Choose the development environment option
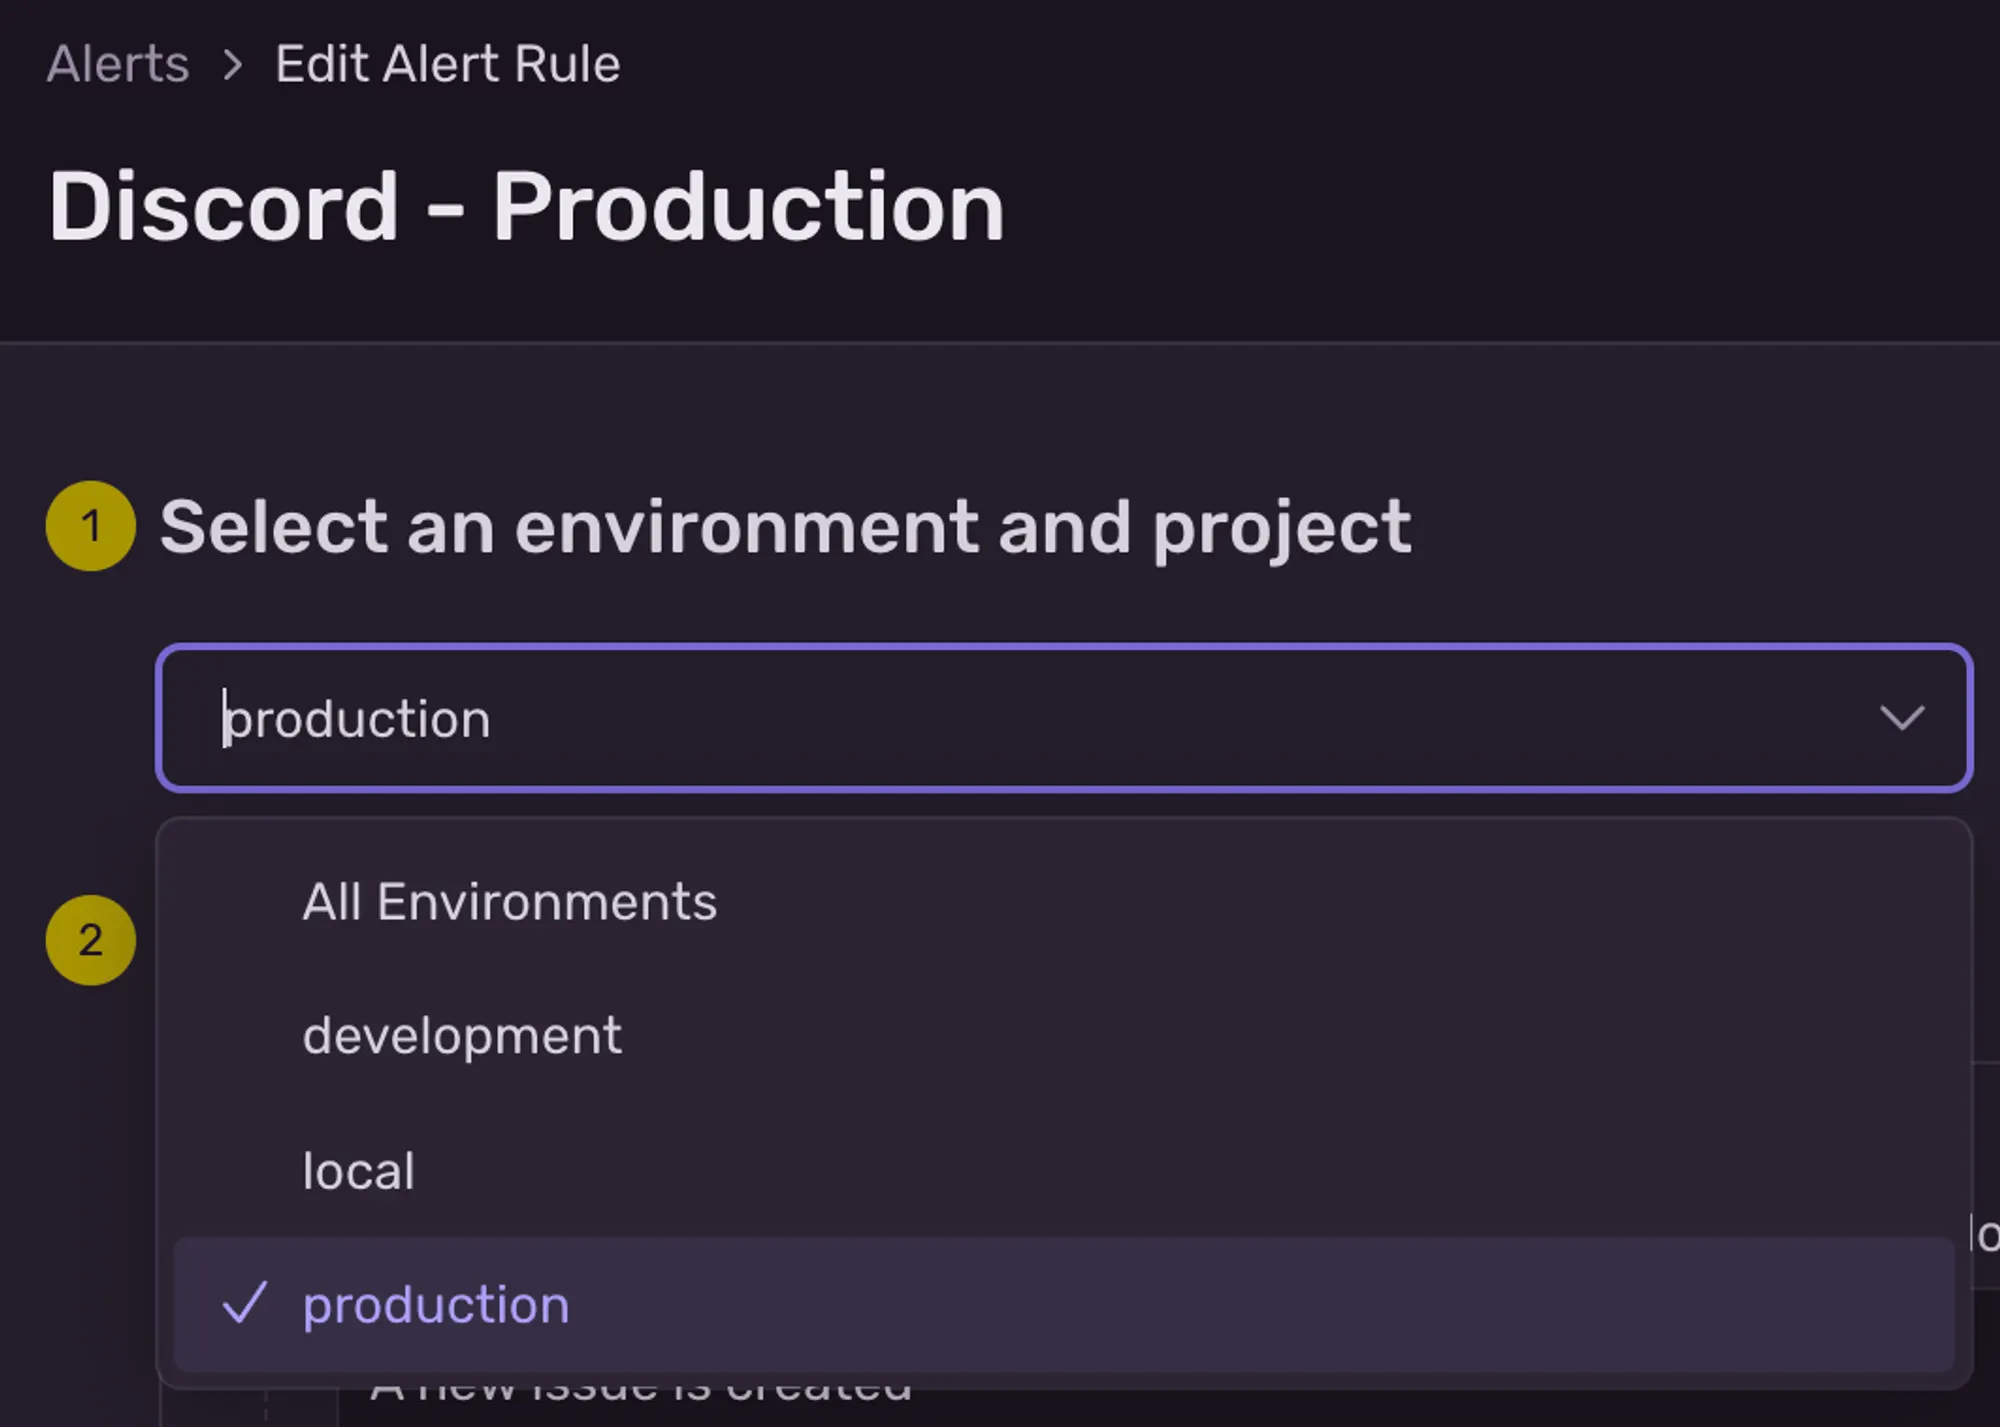 click(x=462, y=1036)
